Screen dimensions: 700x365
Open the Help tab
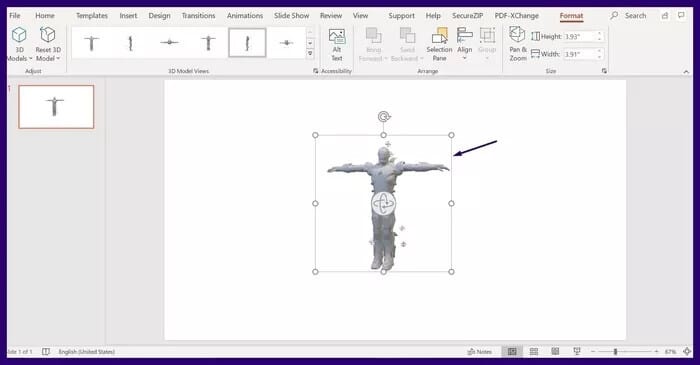pyautogui.click(x=433, y=16)
